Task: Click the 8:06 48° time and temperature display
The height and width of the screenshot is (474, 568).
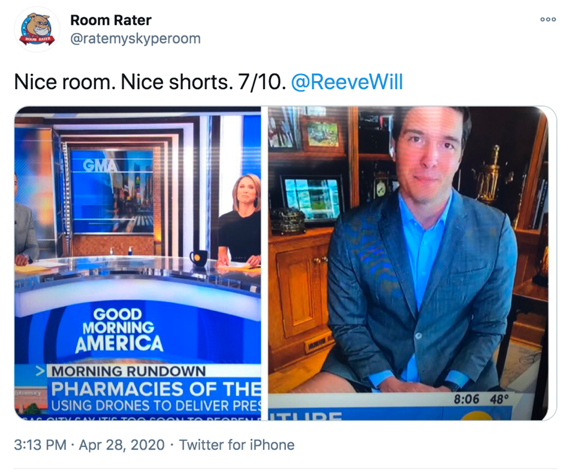Action: pos(481,399)
